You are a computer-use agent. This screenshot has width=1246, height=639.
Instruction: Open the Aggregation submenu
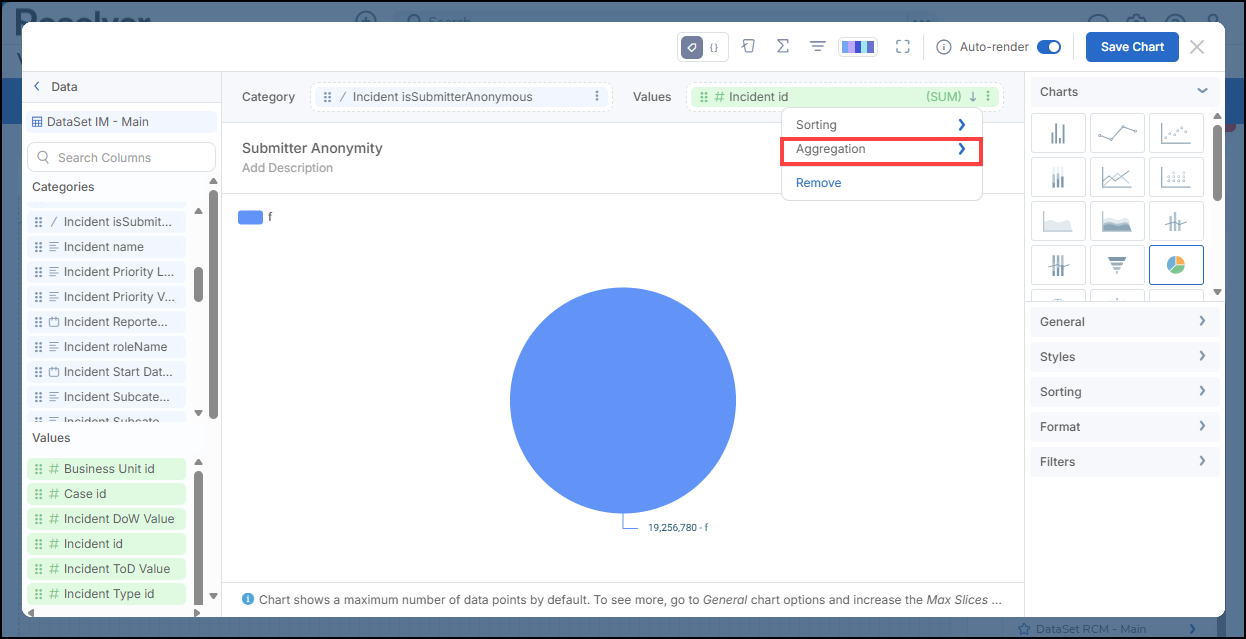[x=881, y=149]
